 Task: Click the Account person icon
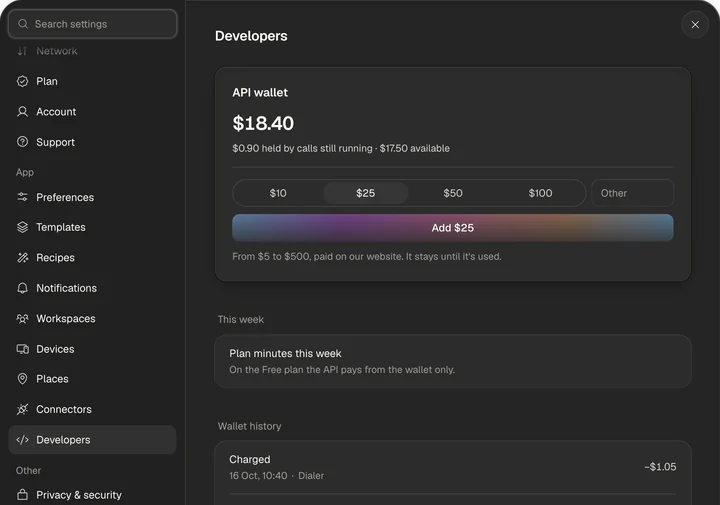[x=22, y=112]
